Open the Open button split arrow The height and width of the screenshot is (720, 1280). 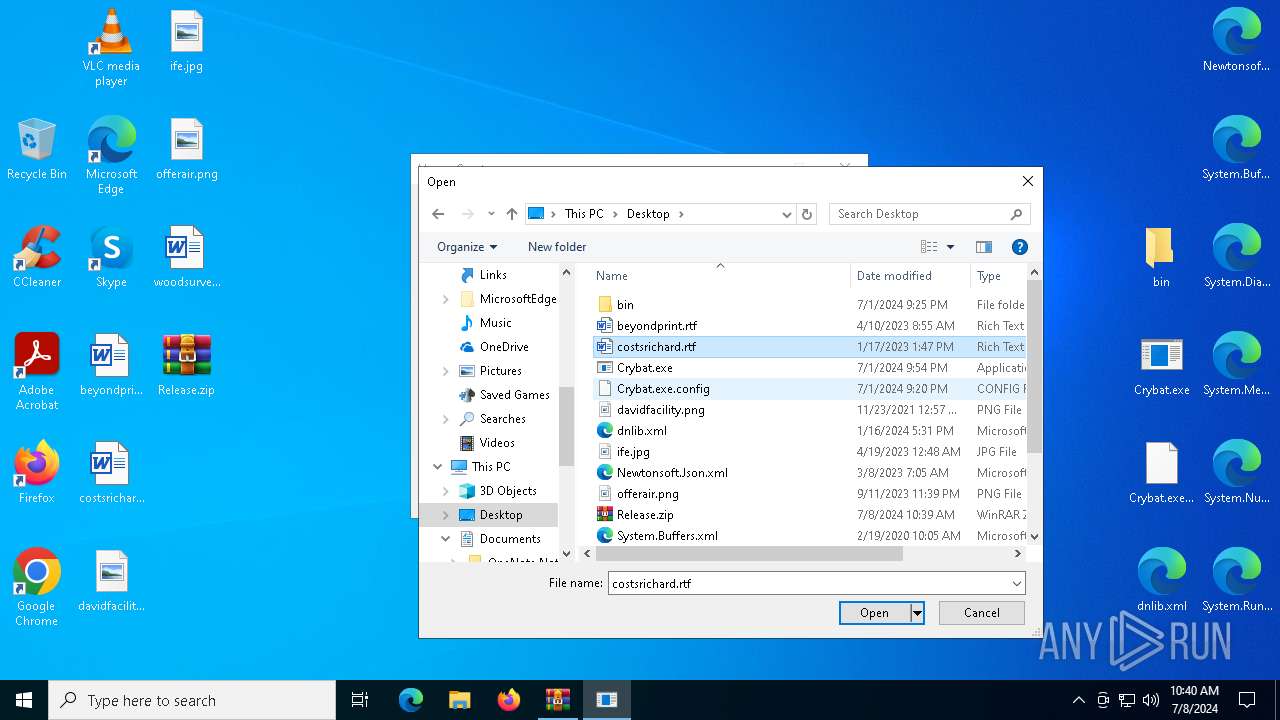(917, 613)
